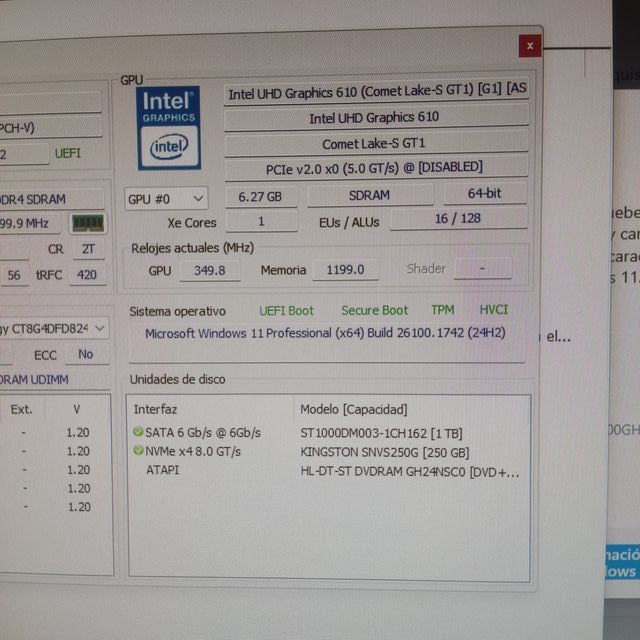This screenshot has width=640, height=640.
Task: Click the 64-bit bus width field
Action: pos(485,193)
